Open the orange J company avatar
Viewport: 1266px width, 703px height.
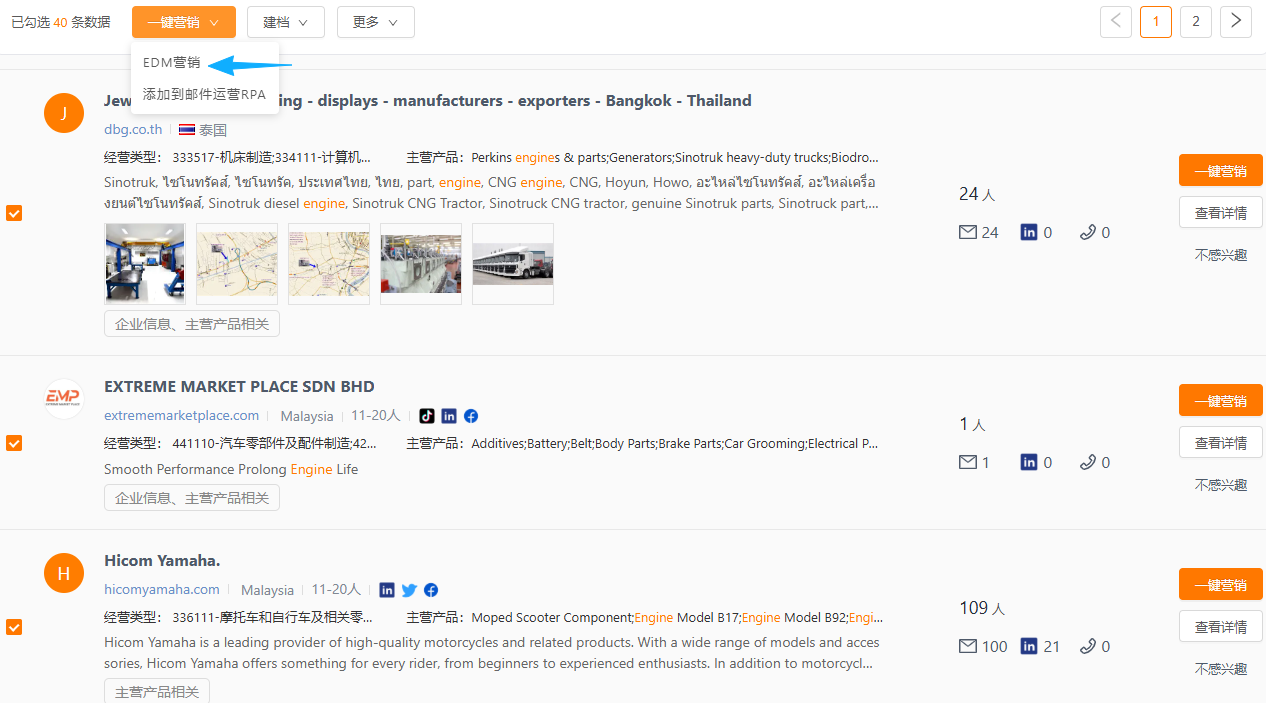click(64, 112)
